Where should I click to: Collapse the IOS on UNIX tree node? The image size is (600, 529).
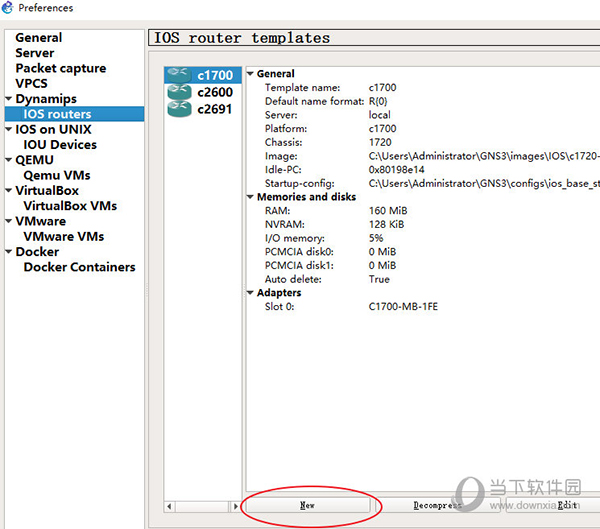pyautogui.click(x=8, y=129)
